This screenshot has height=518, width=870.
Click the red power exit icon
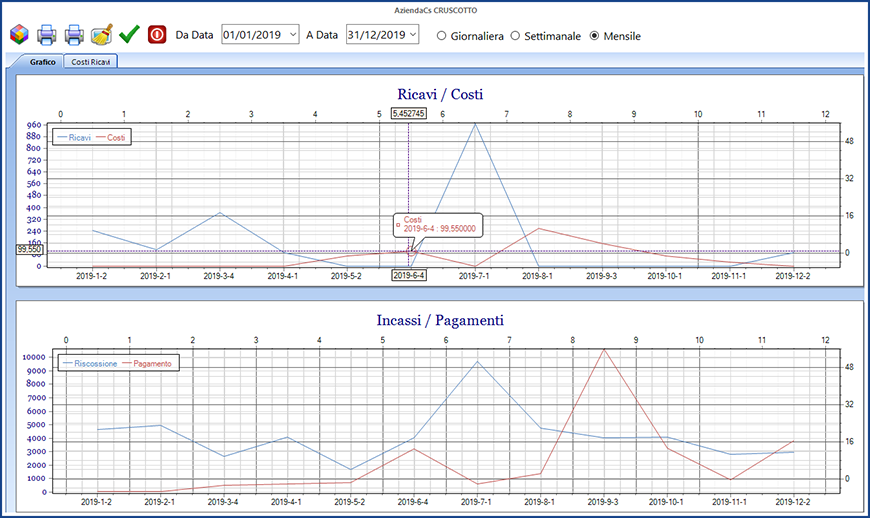point(157,35)
